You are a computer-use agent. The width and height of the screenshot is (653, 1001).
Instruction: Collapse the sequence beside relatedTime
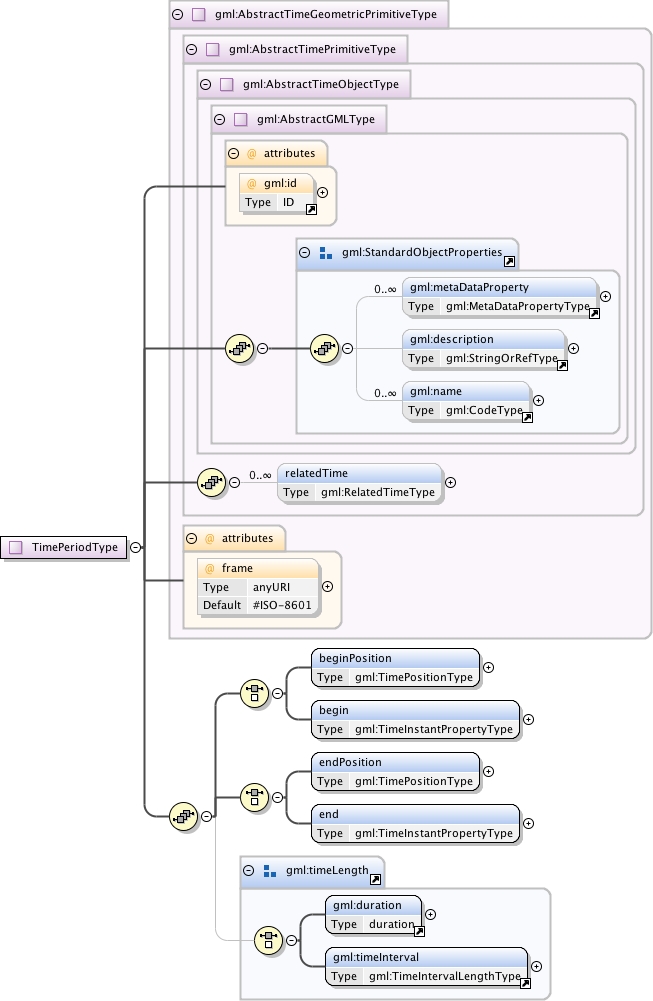coord(234,483)
